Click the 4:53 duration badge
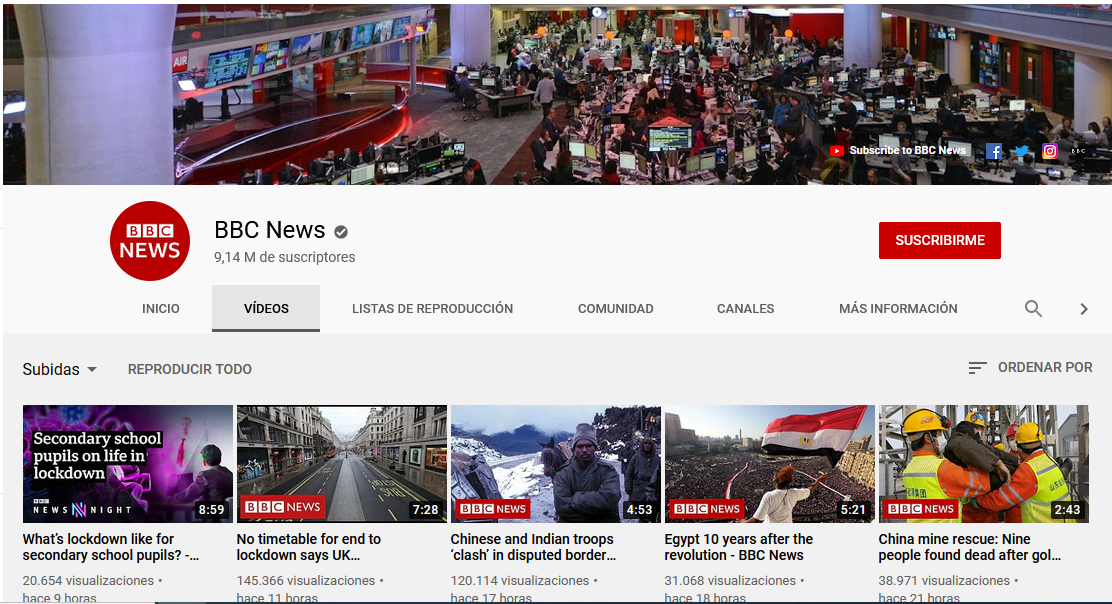Viewport: 1112px width, 604px height. pyautogui.click(x=639, y=510)
